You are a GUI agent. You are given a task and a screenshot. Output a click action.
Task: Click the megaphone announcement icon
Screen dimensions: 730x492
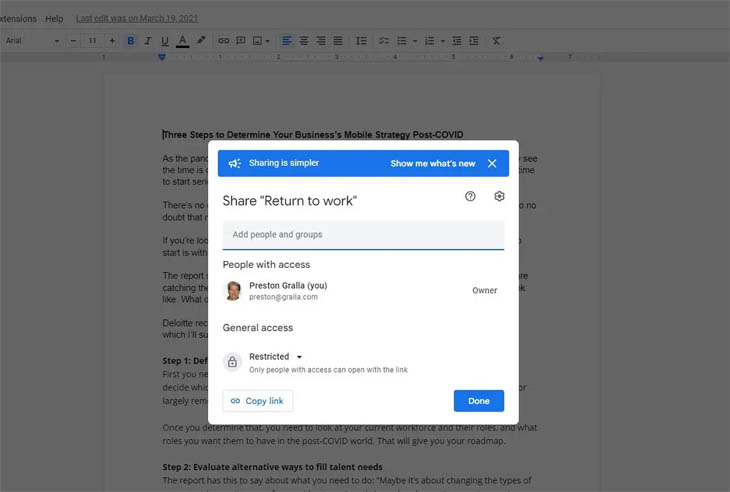(234, 163)
